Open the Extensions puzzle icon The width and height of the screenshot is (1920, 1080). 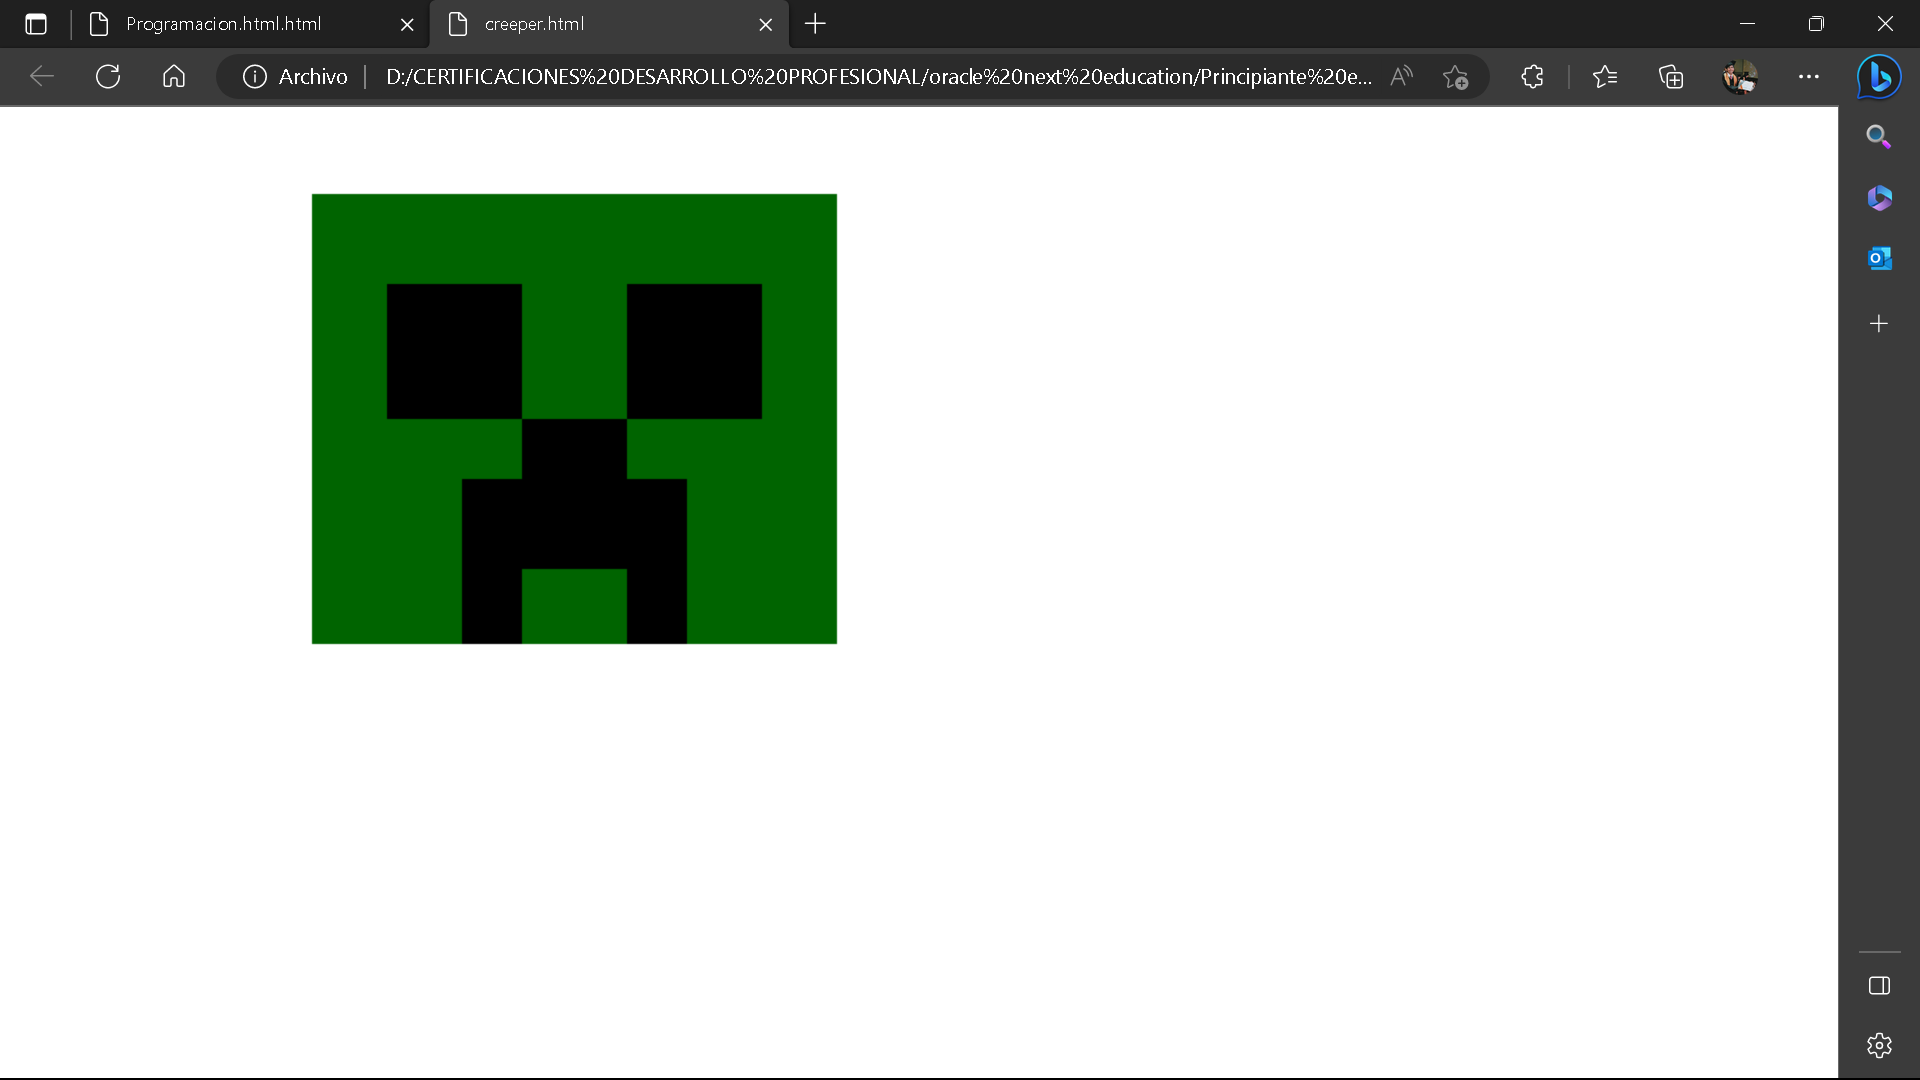1532,77
